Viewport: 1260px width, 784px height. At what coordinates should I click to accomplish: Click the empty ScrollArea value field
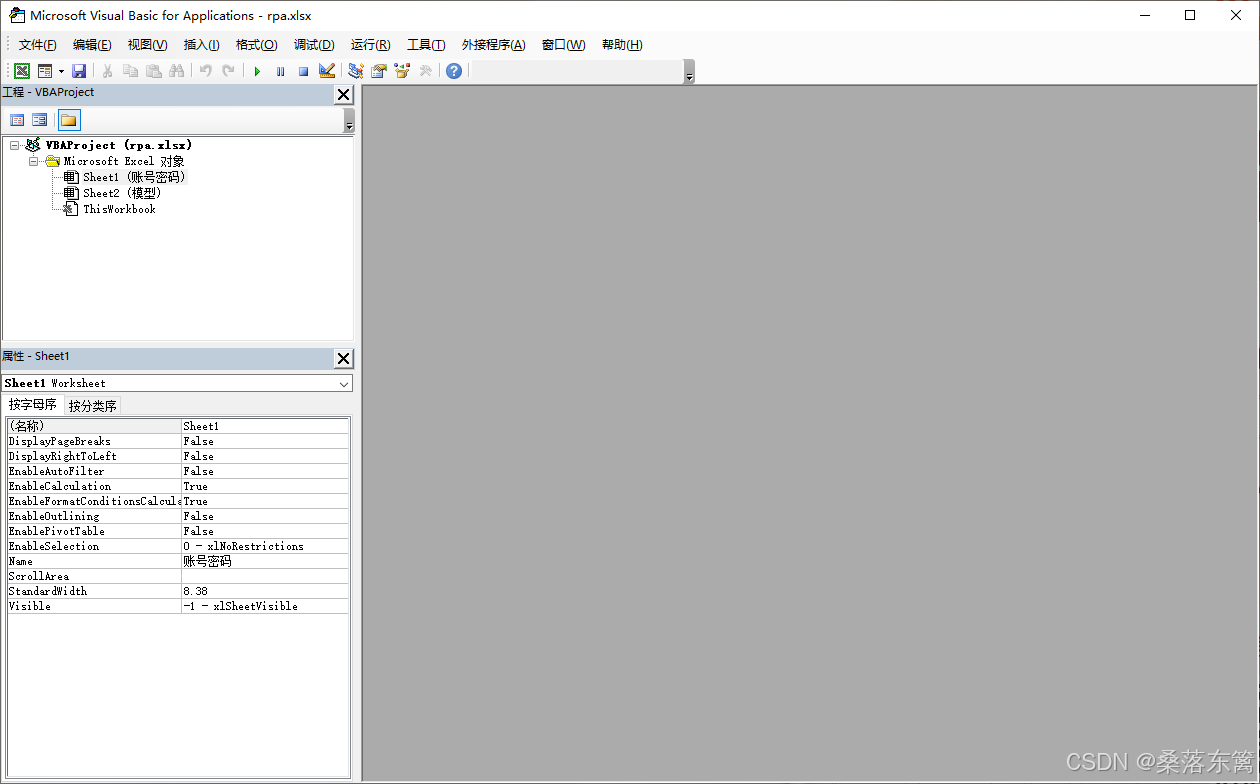point(265,576)
